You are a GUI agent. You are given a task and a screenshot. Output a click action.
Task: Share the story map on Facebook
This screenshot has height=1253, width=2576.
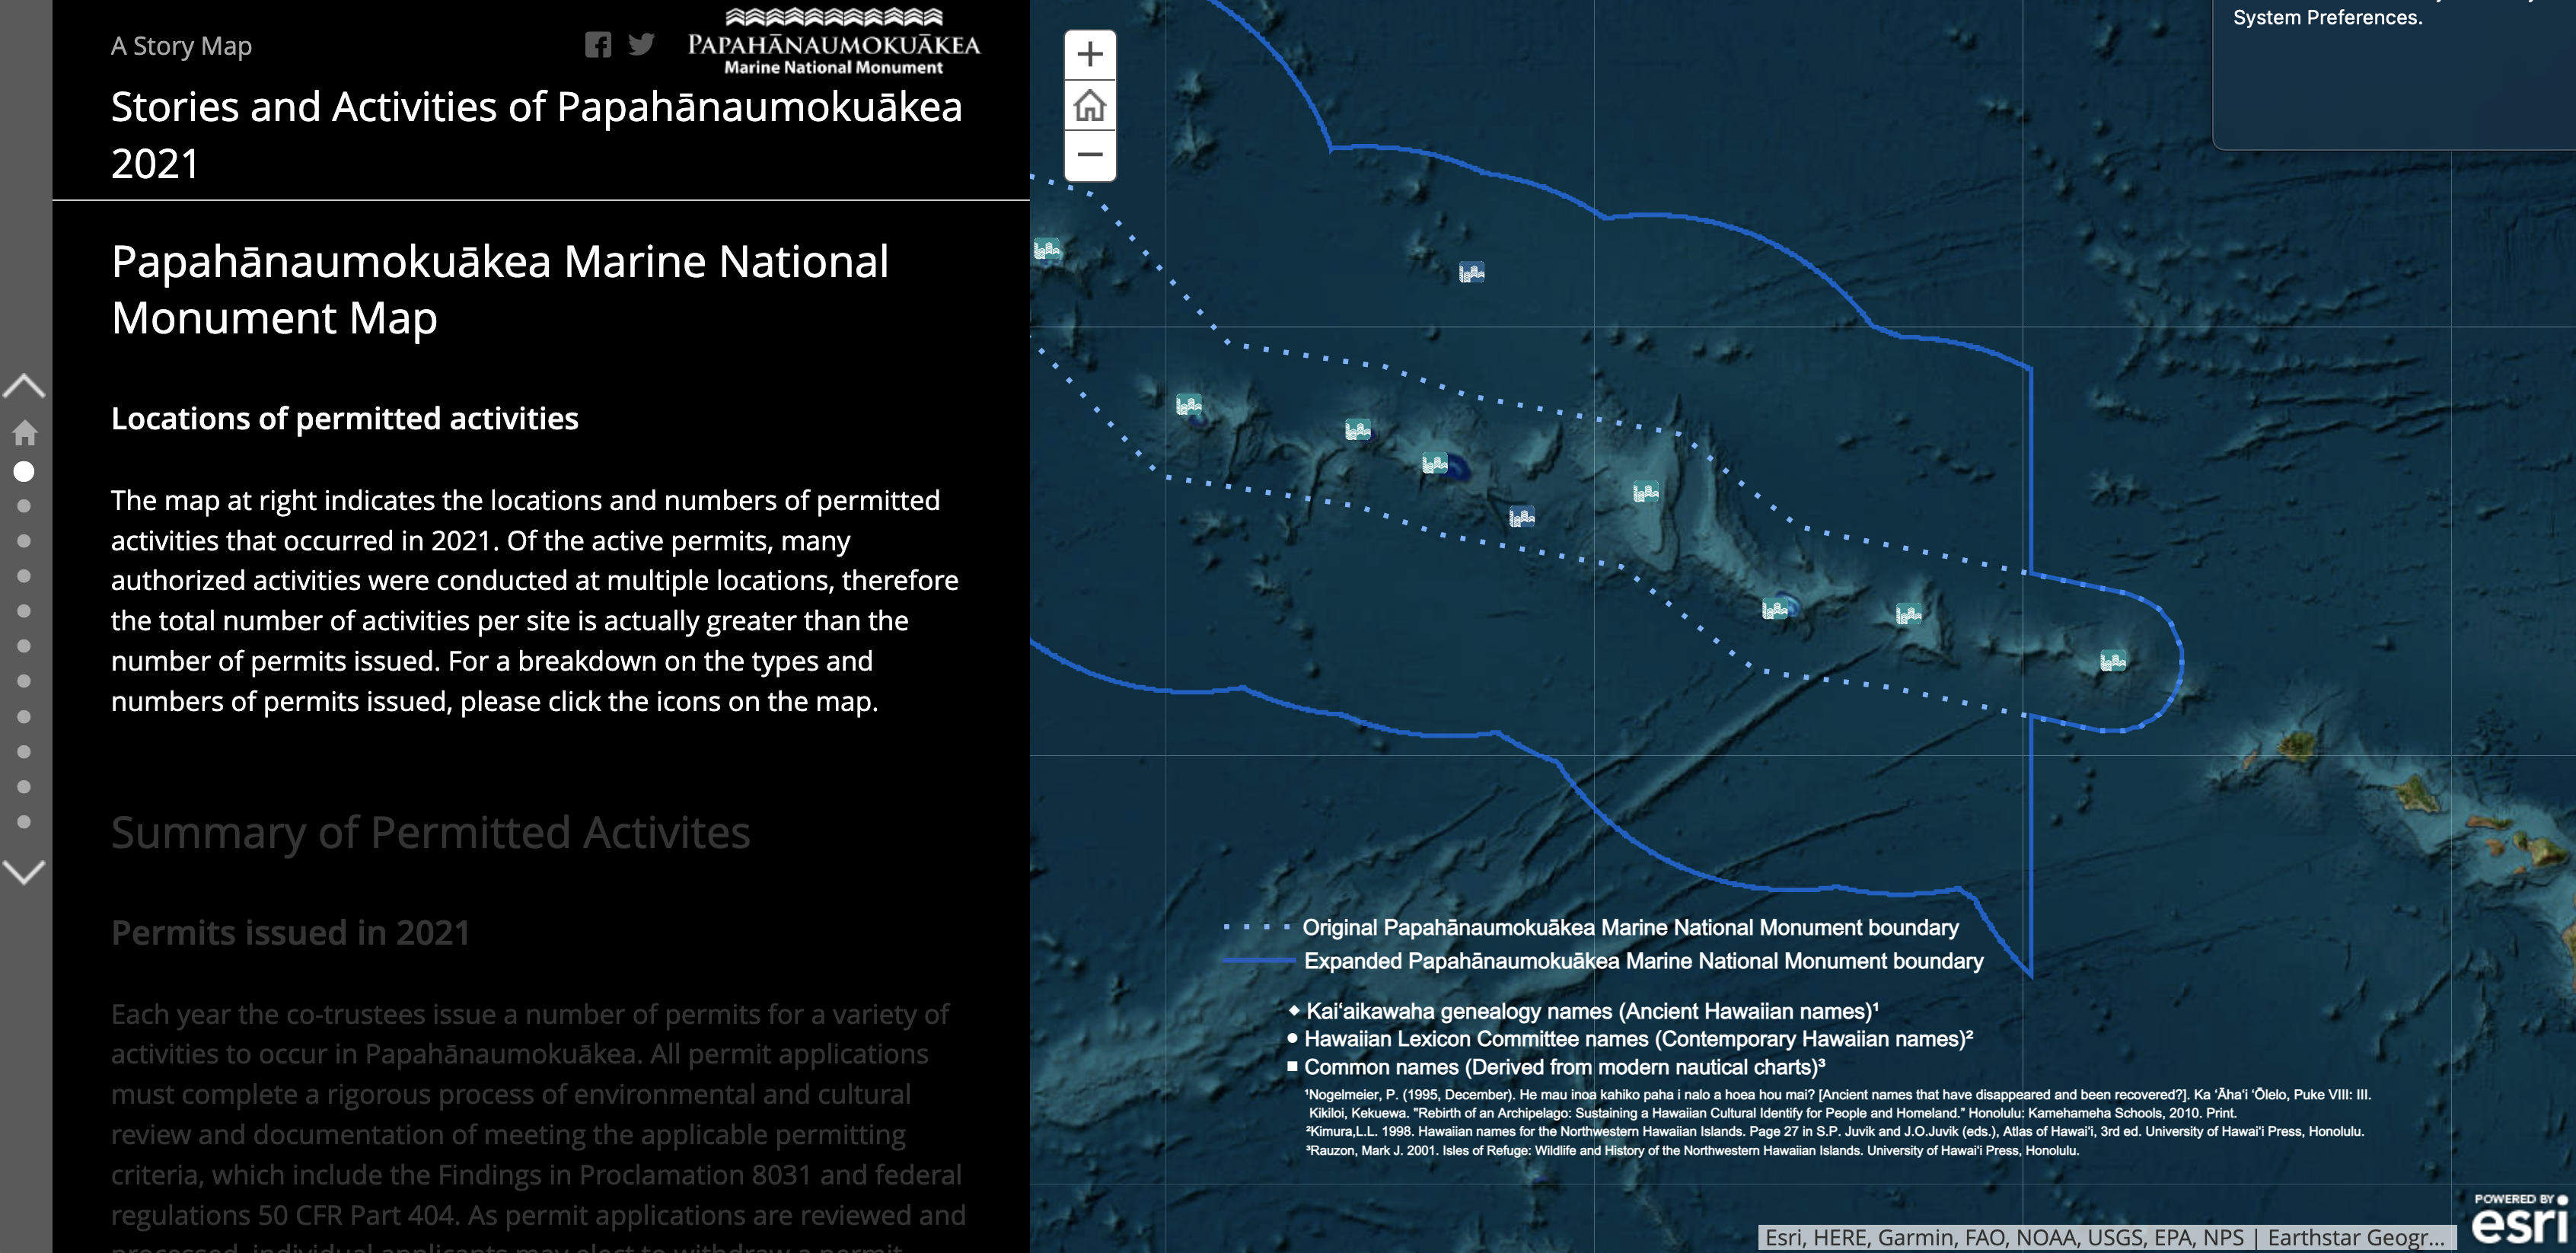(600, 44)
